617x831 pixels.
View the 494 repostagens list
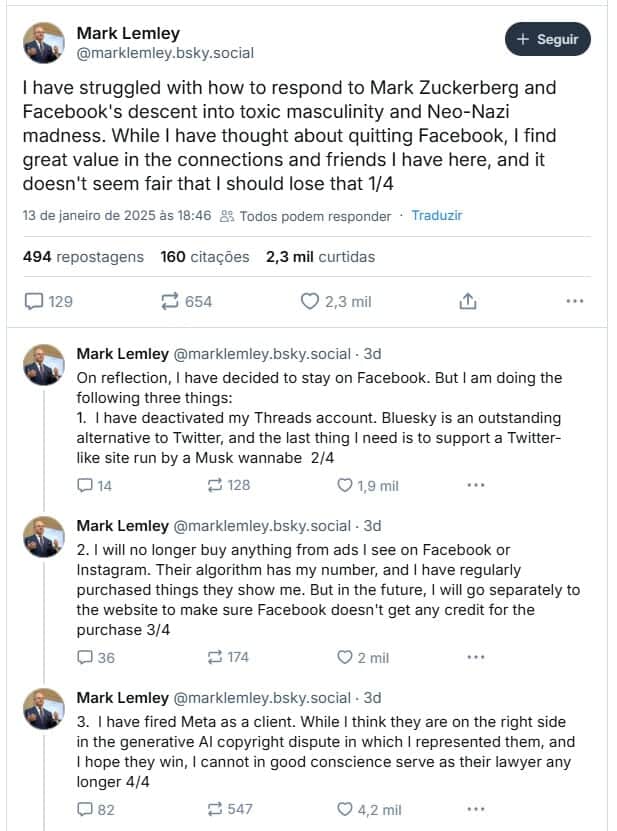click(x=83, y=257)
